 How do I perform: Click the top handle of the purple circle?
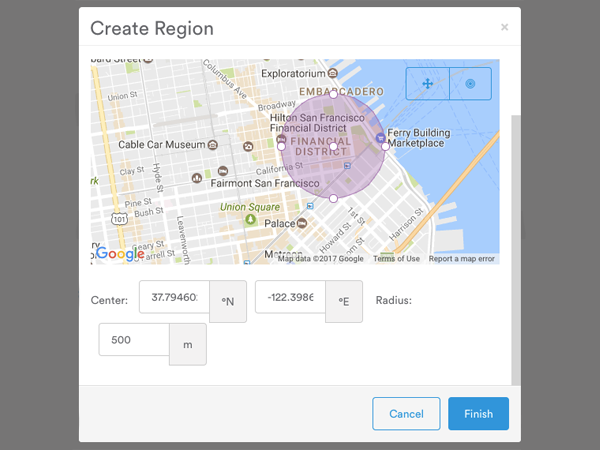tap(333, 94)
